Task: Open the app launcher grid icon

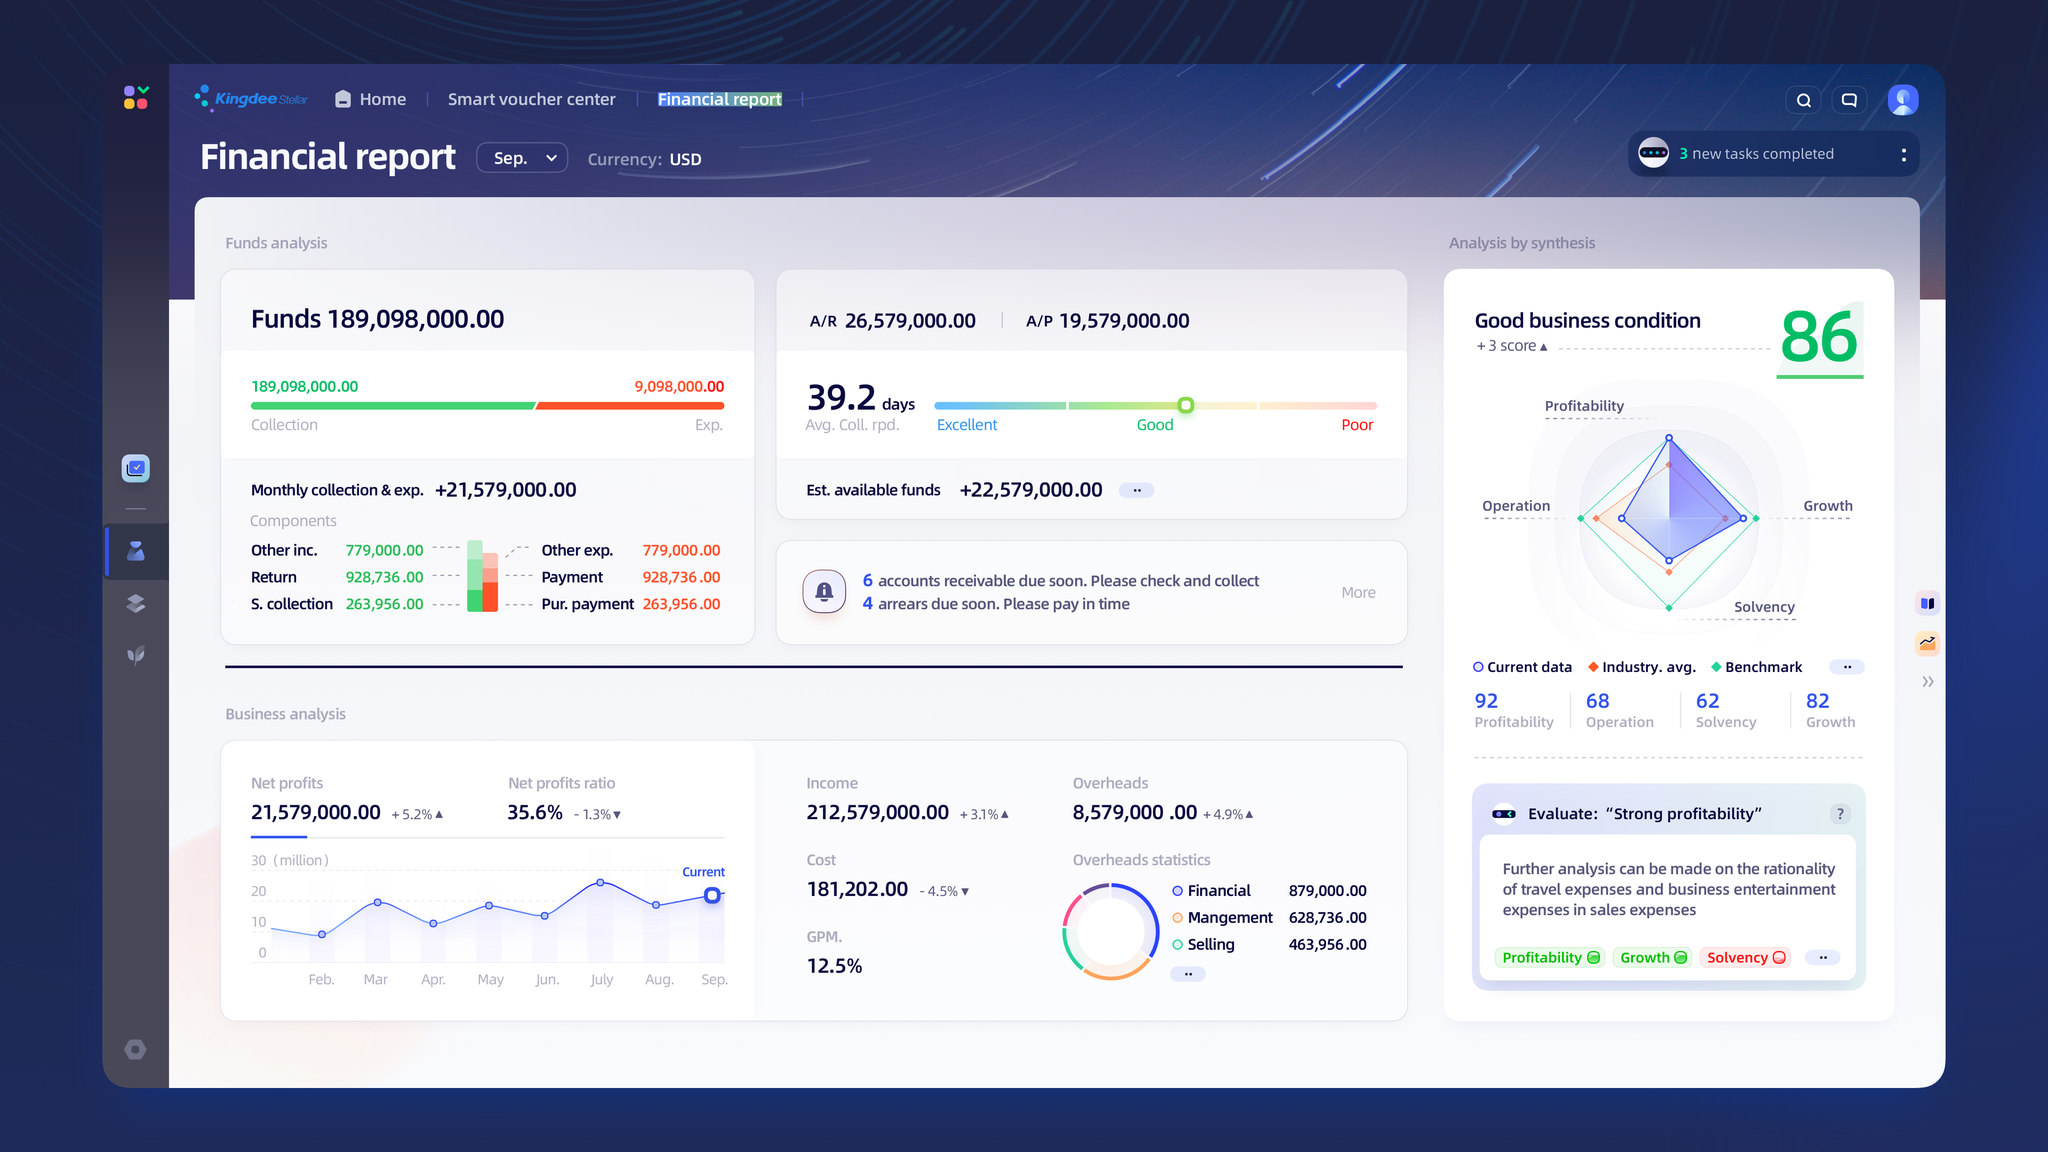Action: (136, 97)
